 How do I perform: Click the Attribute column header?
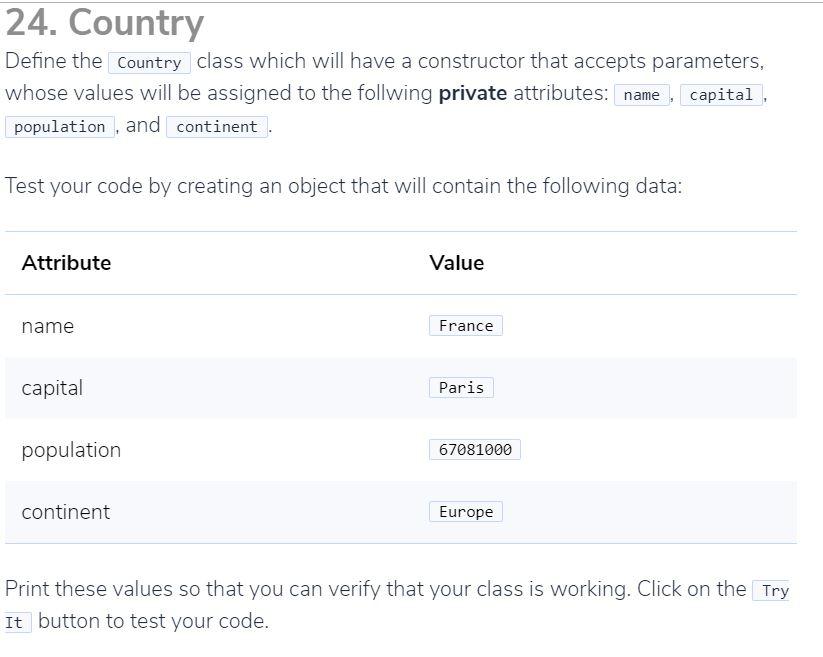pyautogui.click(x=67, y=263)
